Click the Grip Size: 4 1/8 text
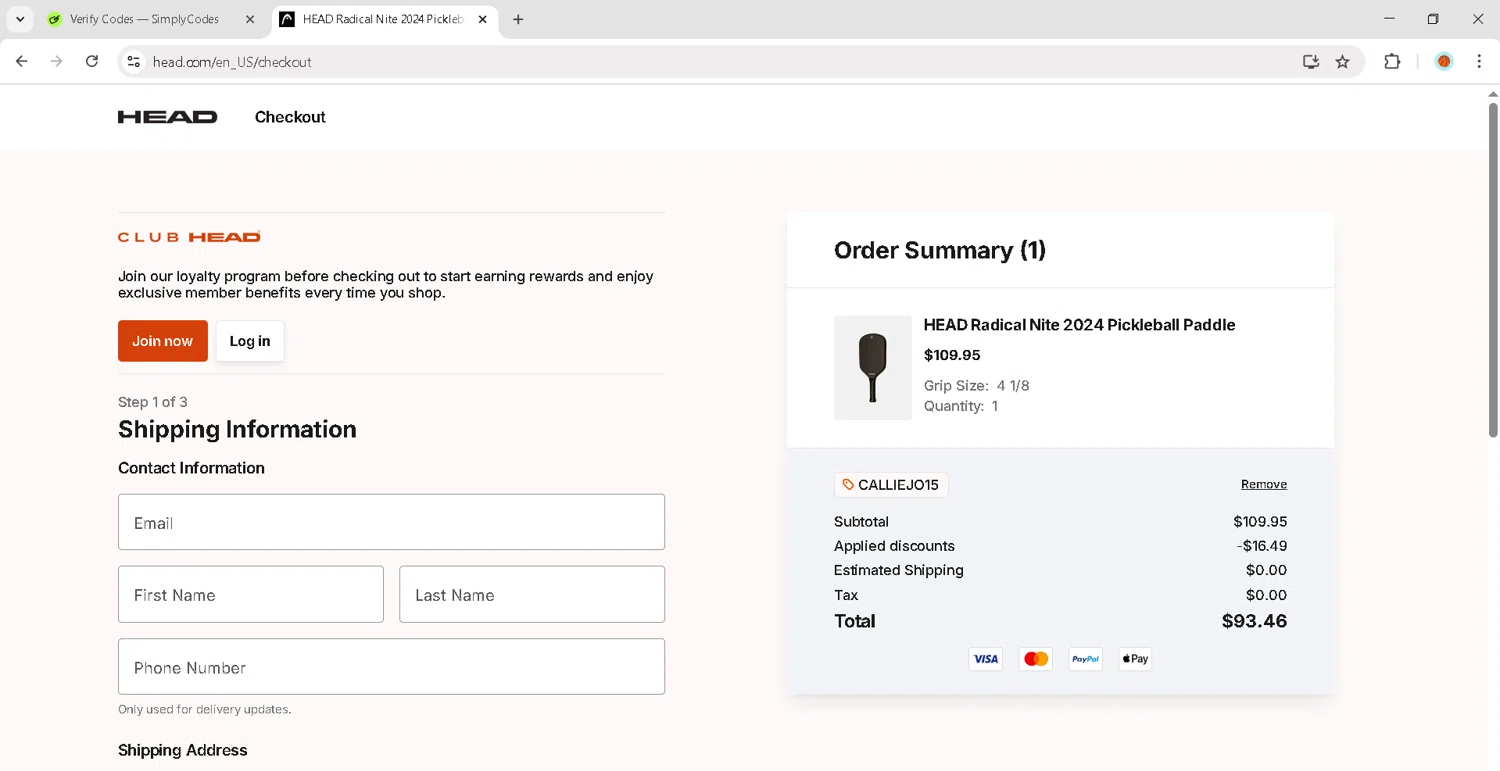1500x771 pixels. [976, 386]
